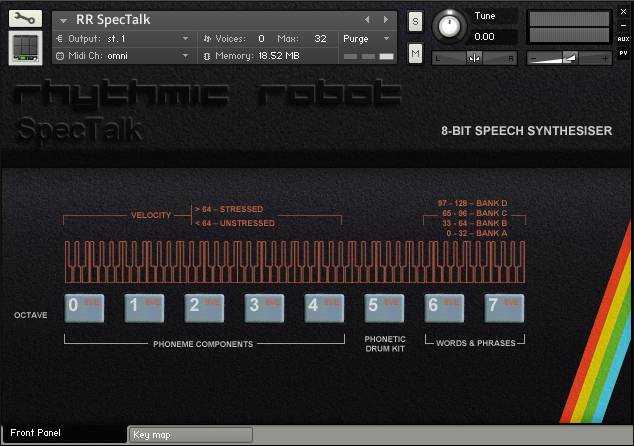This screenshot has height=446, width=634.
Task: Select octave 4 button
Action: 324,308
